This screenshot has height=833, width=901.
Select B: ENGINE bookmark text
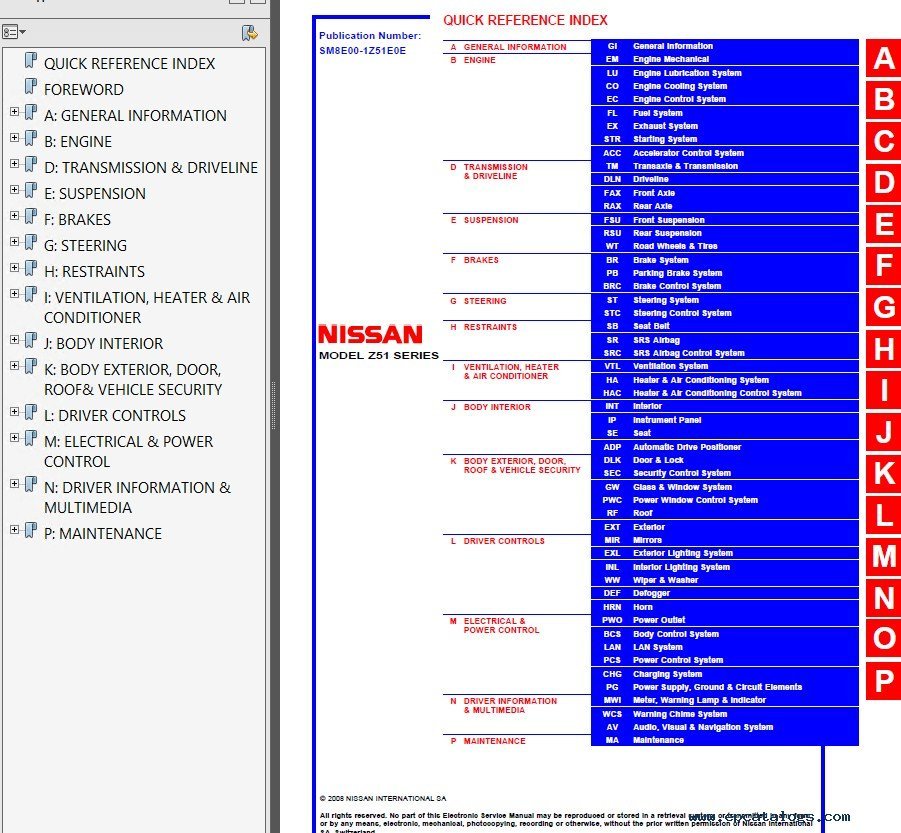pyautogui.click(x=78, y=141)
